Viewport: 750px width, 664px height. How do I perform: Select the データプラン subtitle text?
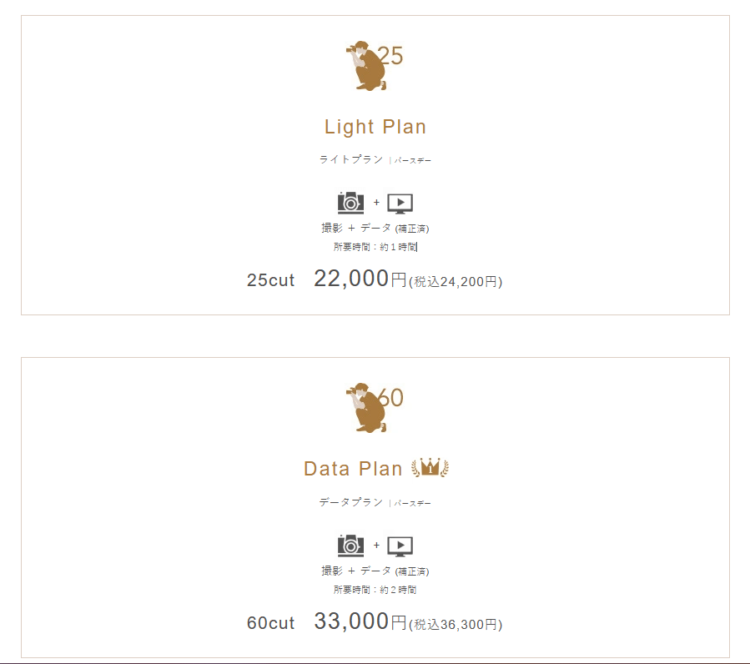(x=351, y=502)
